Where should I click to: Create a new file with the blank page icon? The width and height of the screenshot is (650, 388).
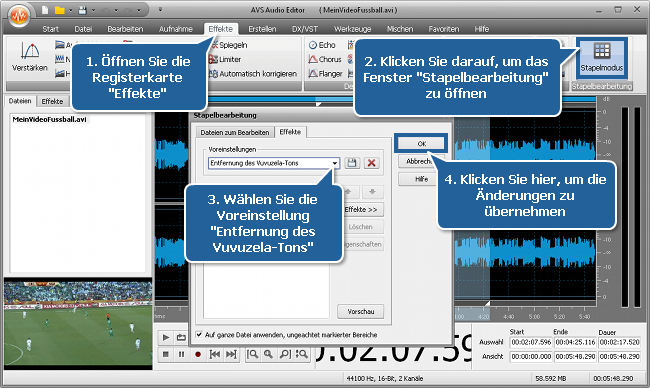click(x=45, y=10)
